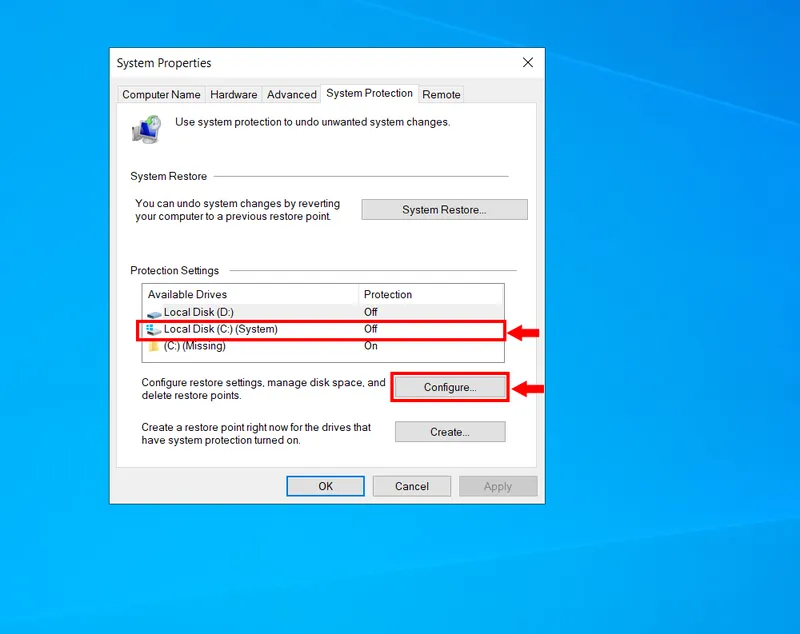
Task: Confirm the dialog with OK
Action: (325, 486)
